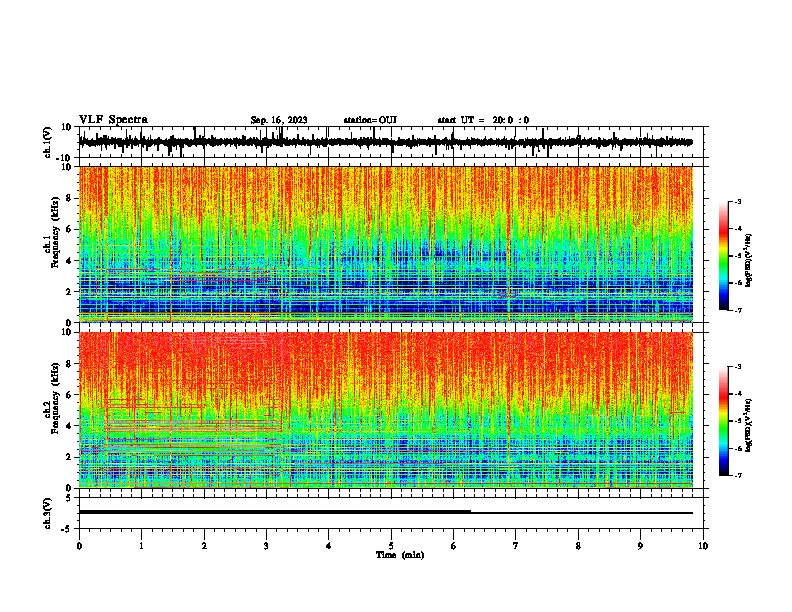The image size is (792, 612).
Task: Click the ch.1 waveform trace panel
Action: tap(393, 142)
